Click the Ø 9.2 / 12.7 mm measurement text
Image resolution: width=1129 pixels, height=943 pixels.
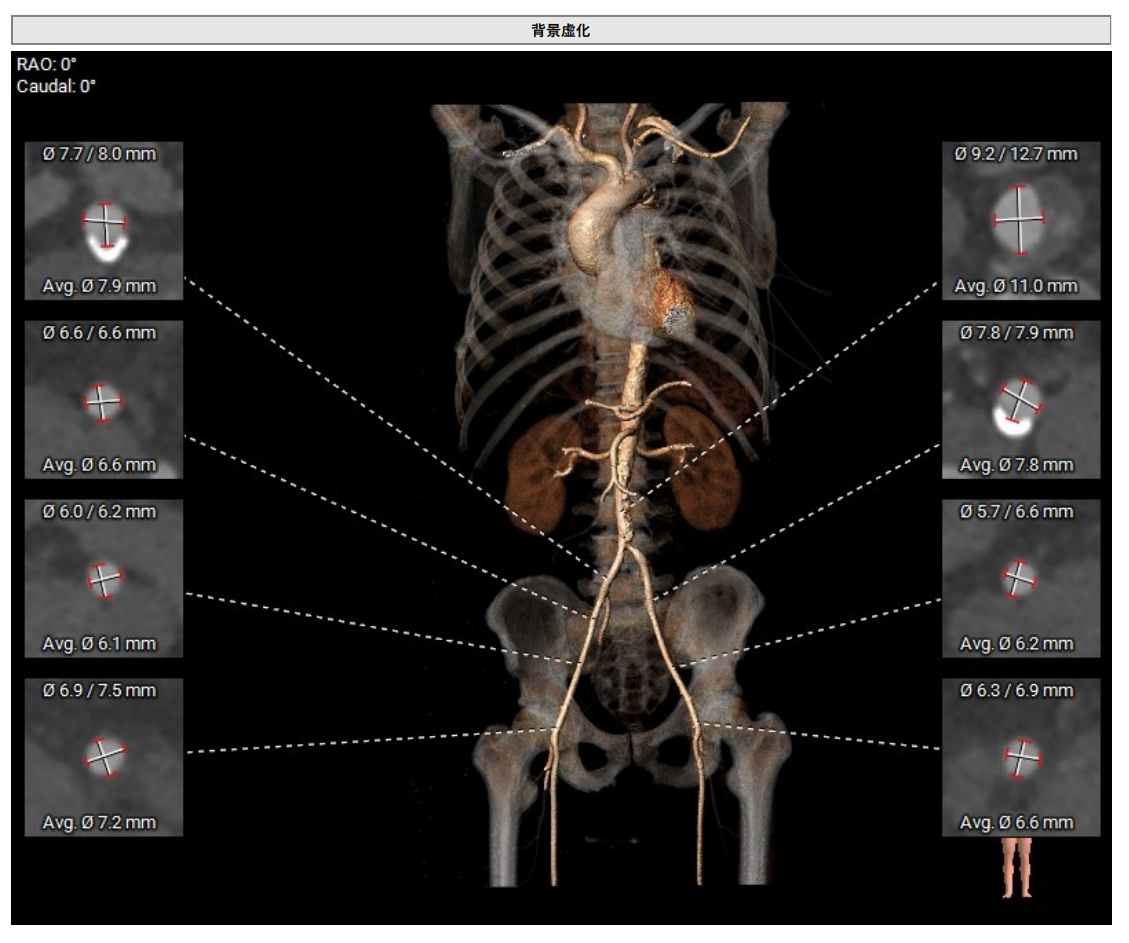coord(1016,153)
